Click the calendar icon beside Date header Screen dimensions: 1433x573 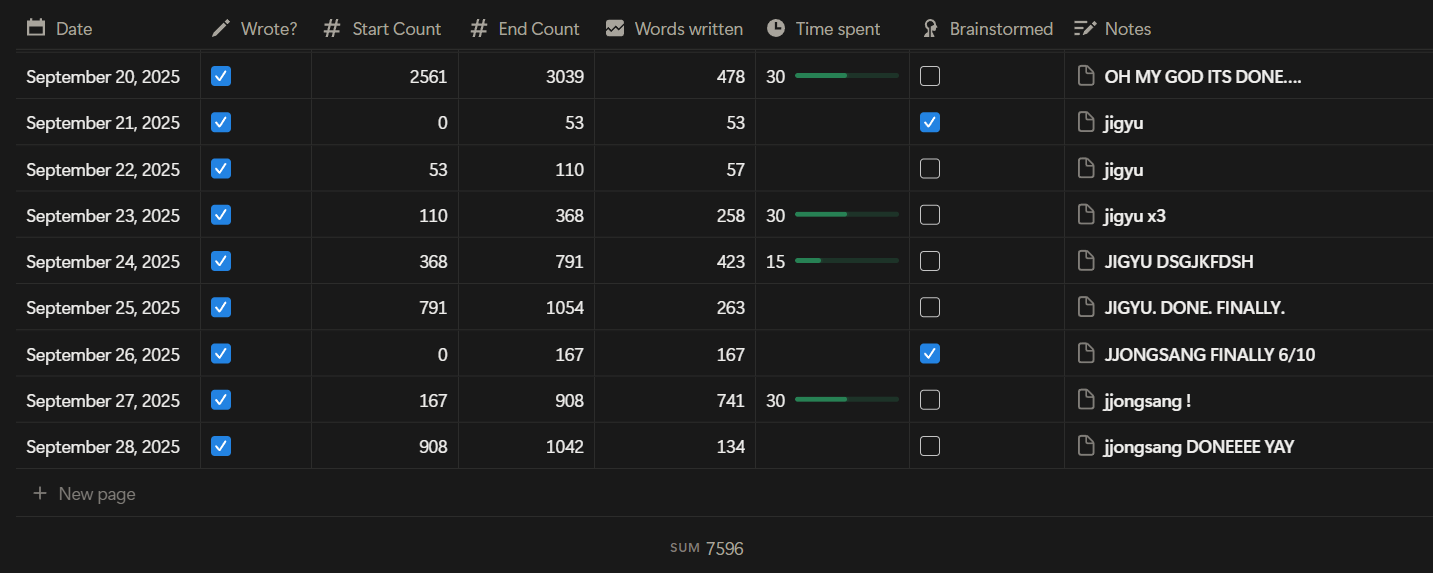tap(36, 29)
